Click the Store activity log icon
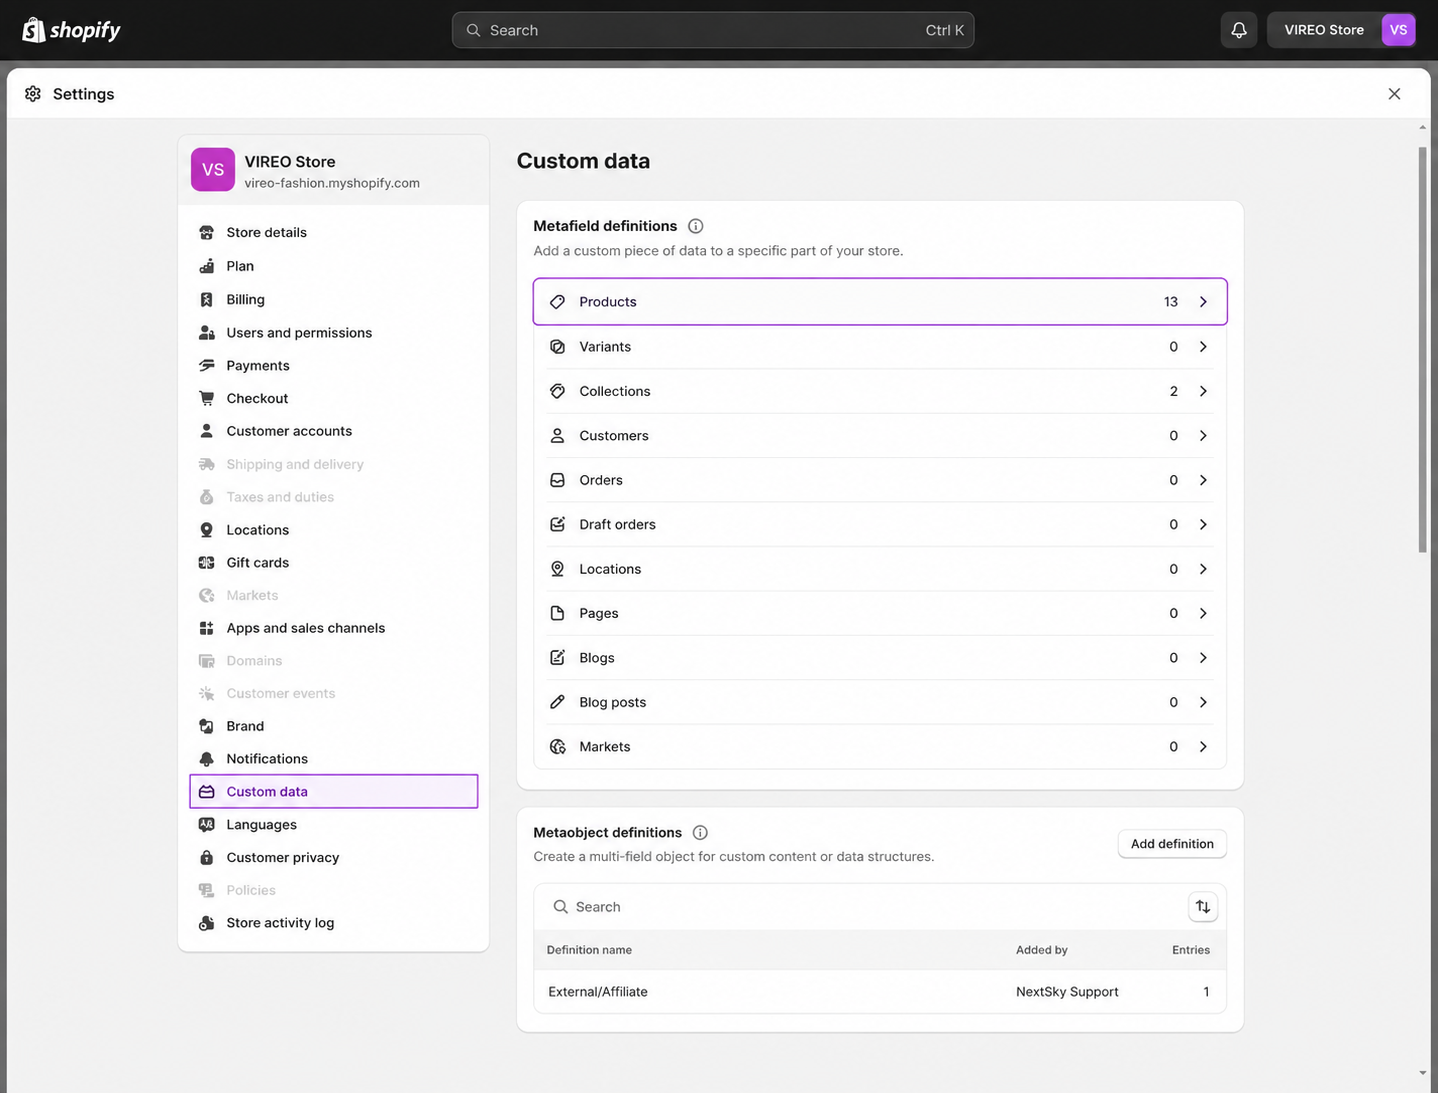Image resolution: width=1438 pixels, height=1093 pixels. click(x=207, y=923)
